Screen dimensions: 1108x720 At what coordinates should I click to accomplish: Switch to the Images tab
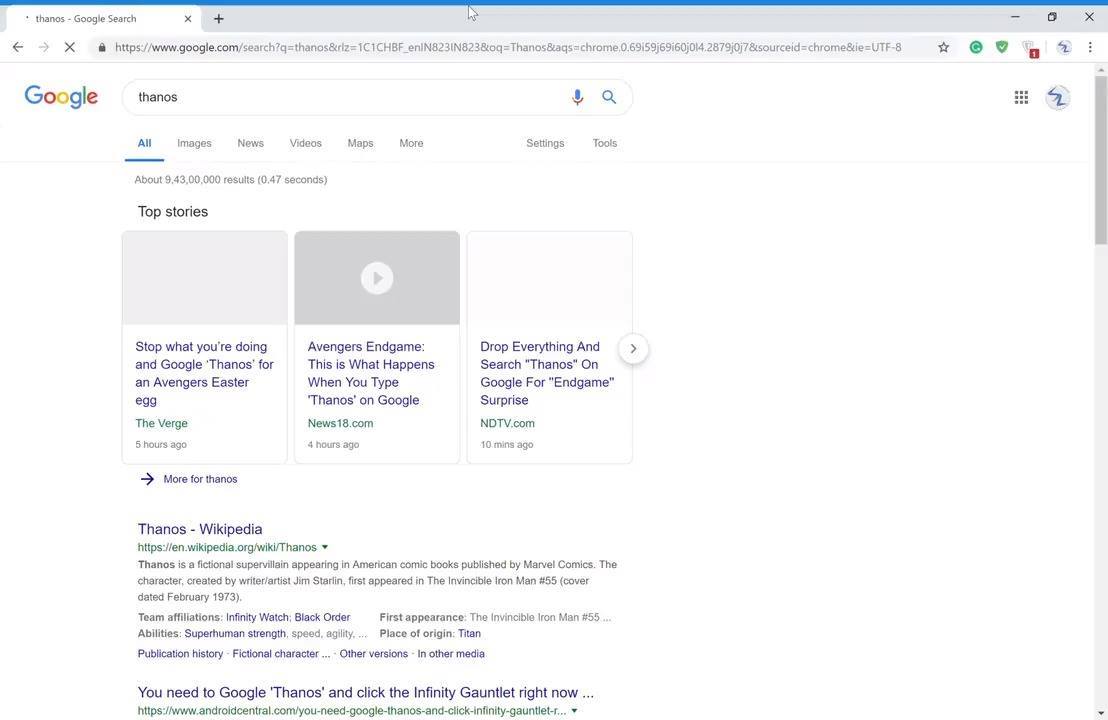pos(194,143)
